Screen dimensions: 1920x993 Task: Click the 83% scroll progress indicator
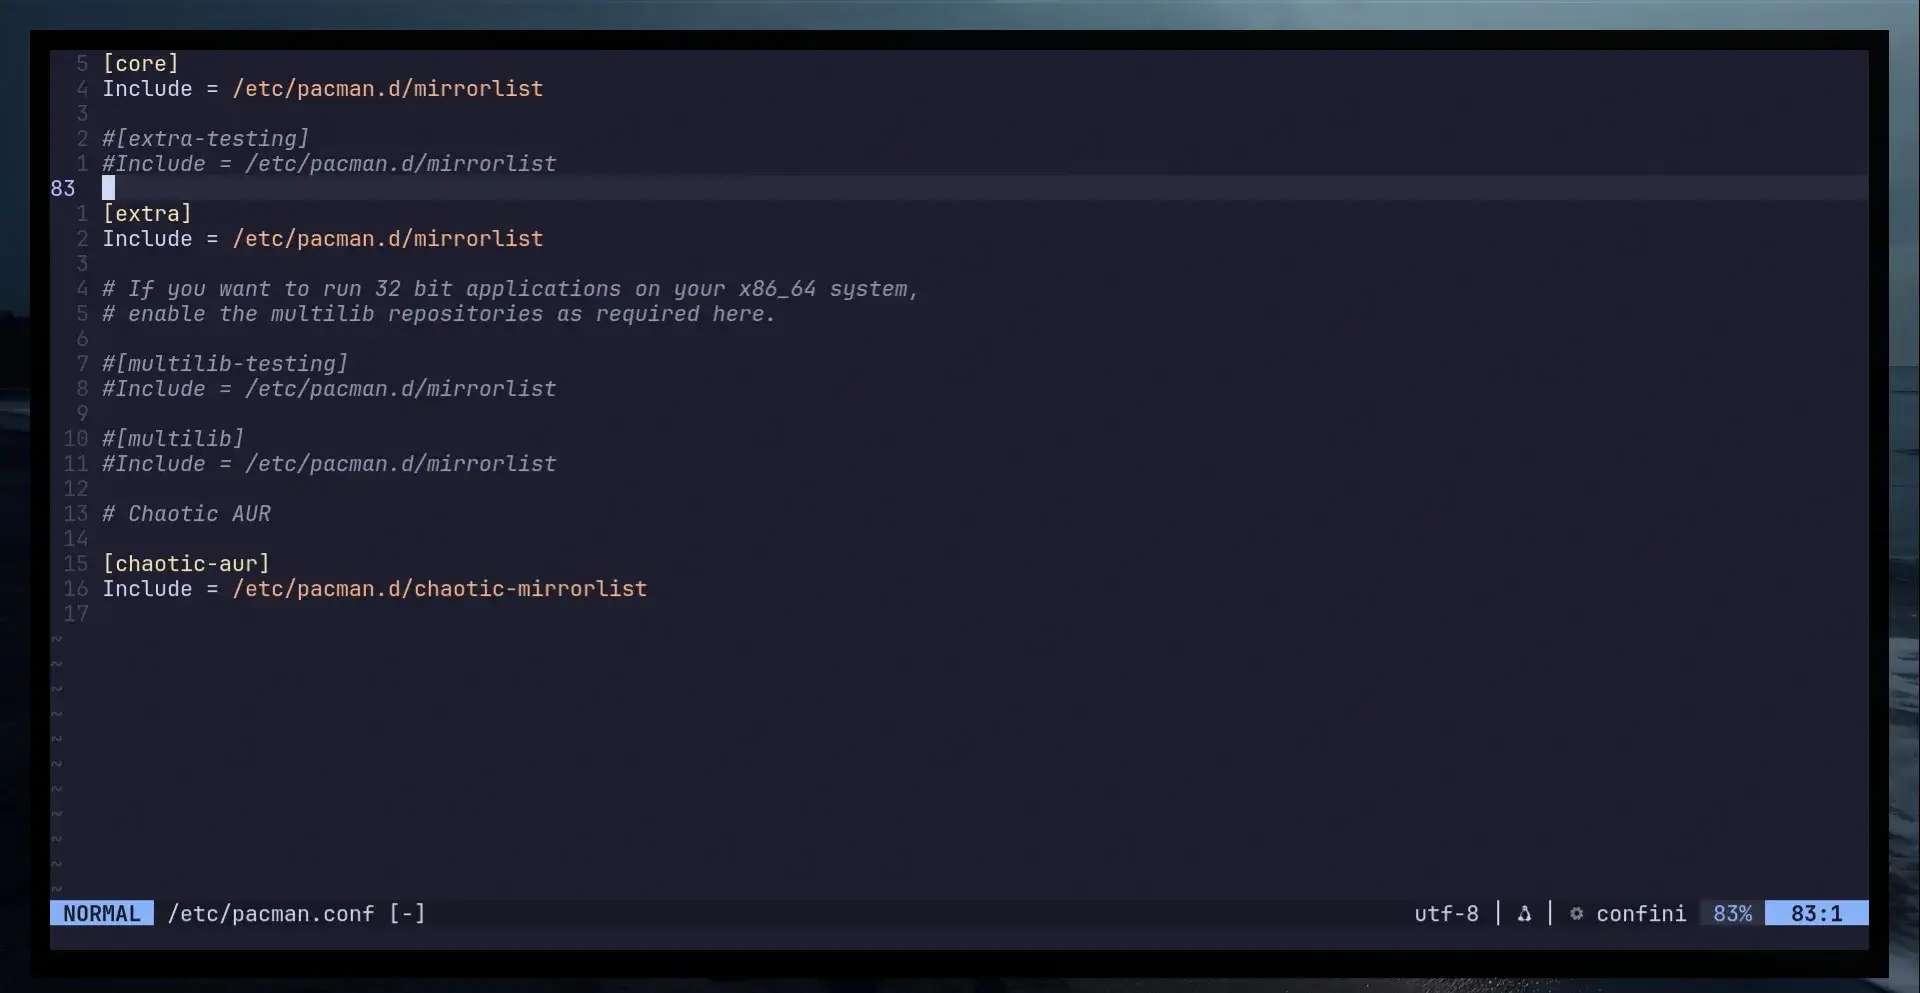[1731, 913]
